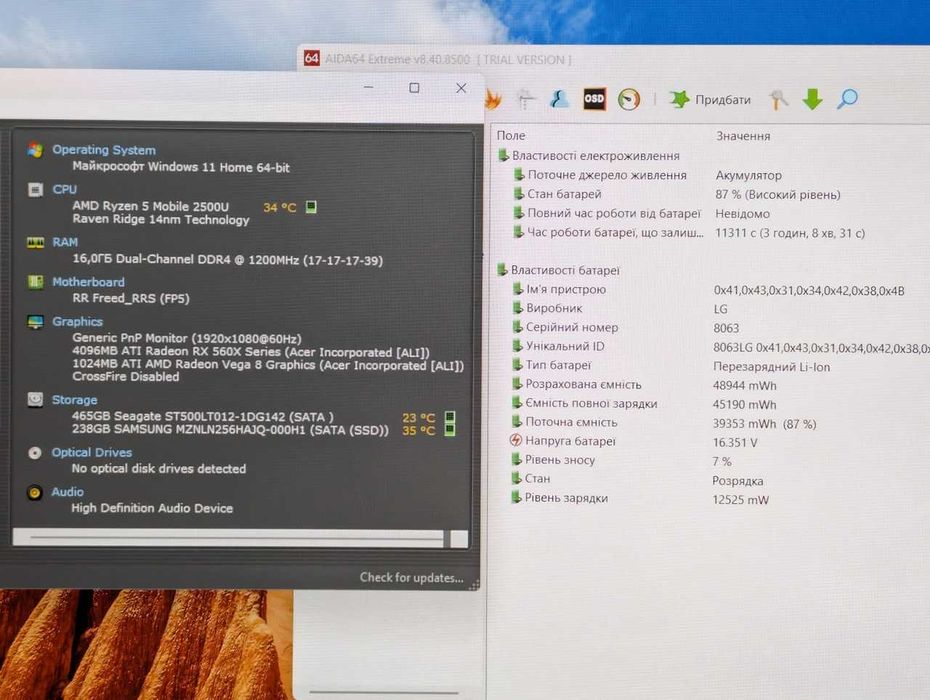930x700 pixels.
Task: Open the Storage section link
Action: pos(74,400)
